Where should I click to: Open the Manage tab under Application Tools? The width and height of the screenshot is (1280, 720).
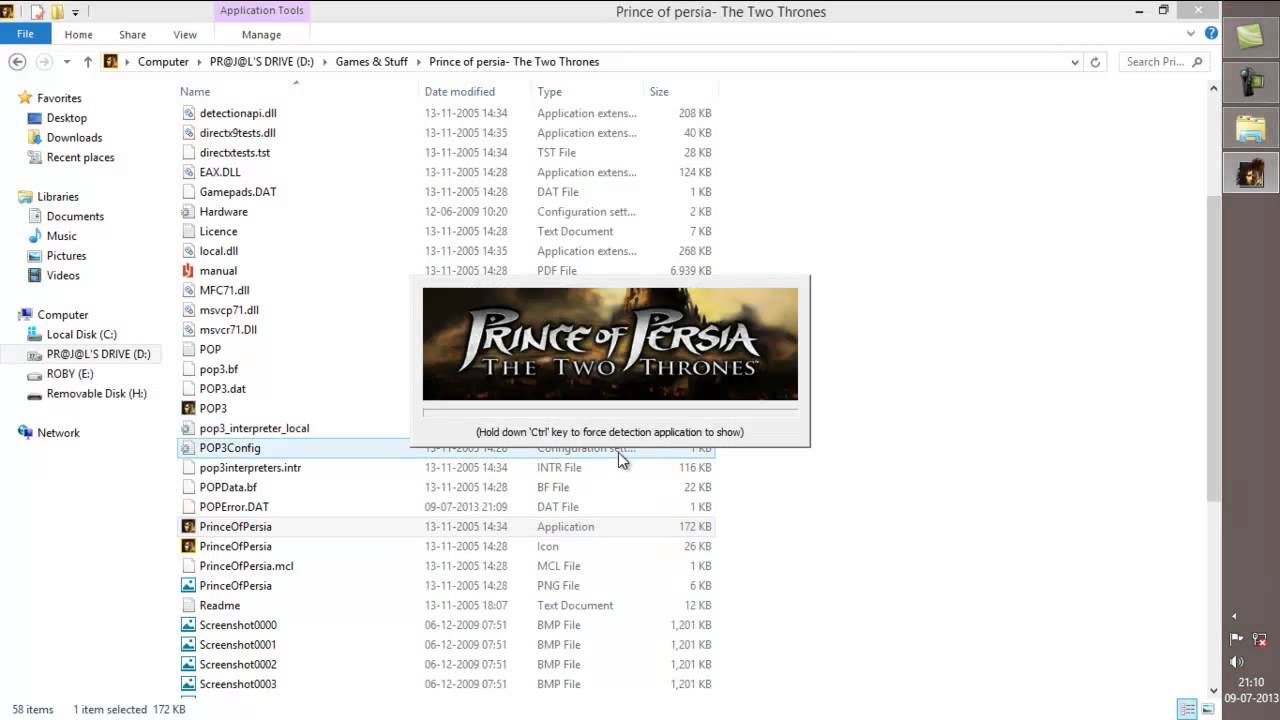tap(261, 34)
